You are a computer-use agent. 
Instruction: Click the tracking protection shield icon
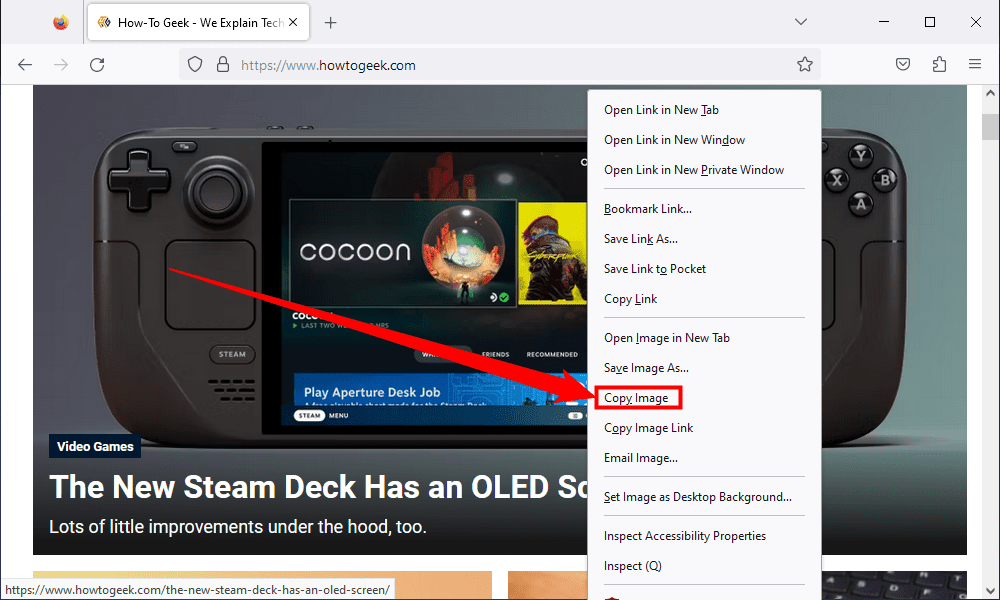tap(196, 65)
